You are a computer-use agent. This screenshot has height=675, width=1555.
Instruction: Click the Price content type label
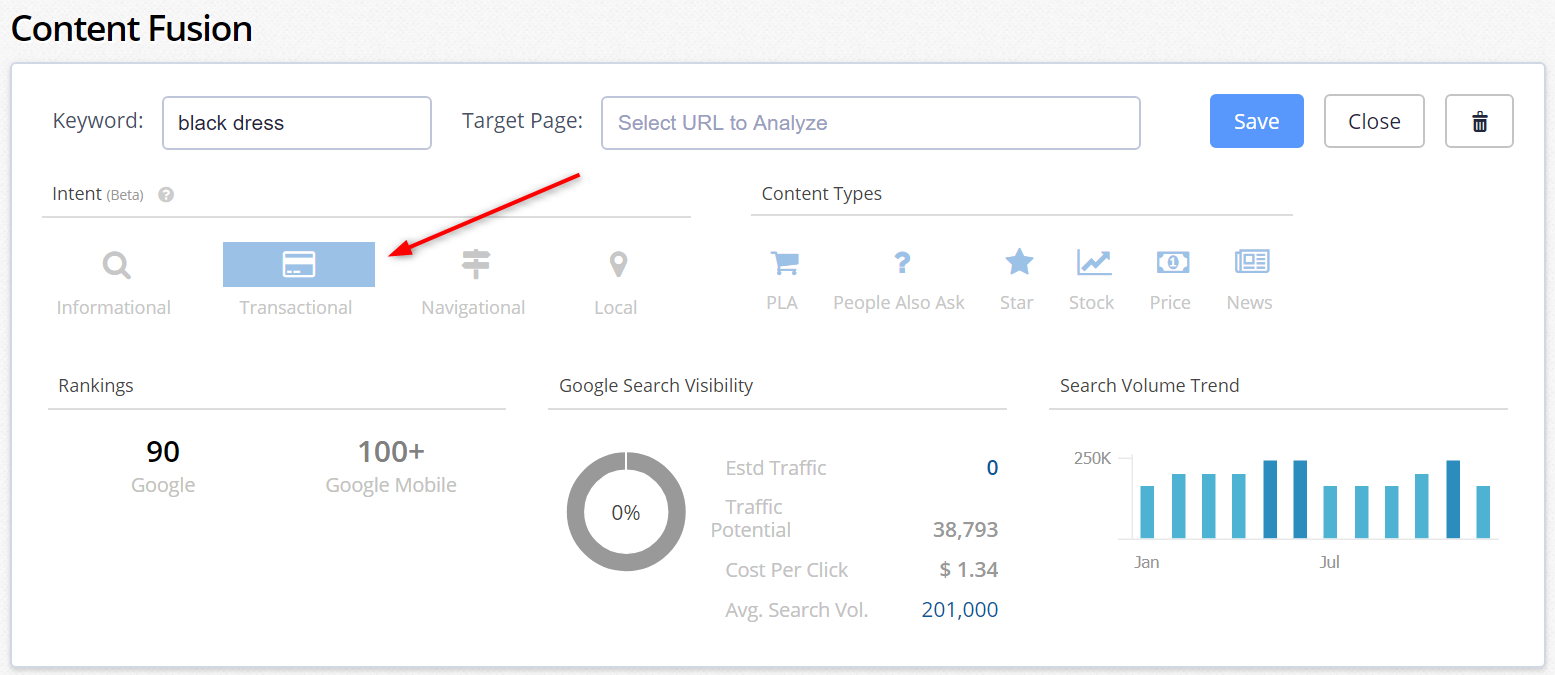point(1170,303)
